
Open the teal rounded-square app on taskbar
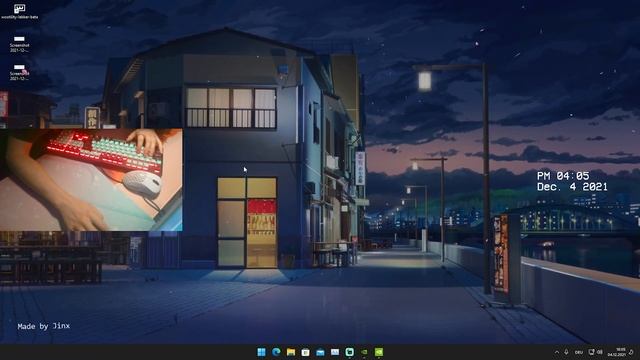click(349, 352)
